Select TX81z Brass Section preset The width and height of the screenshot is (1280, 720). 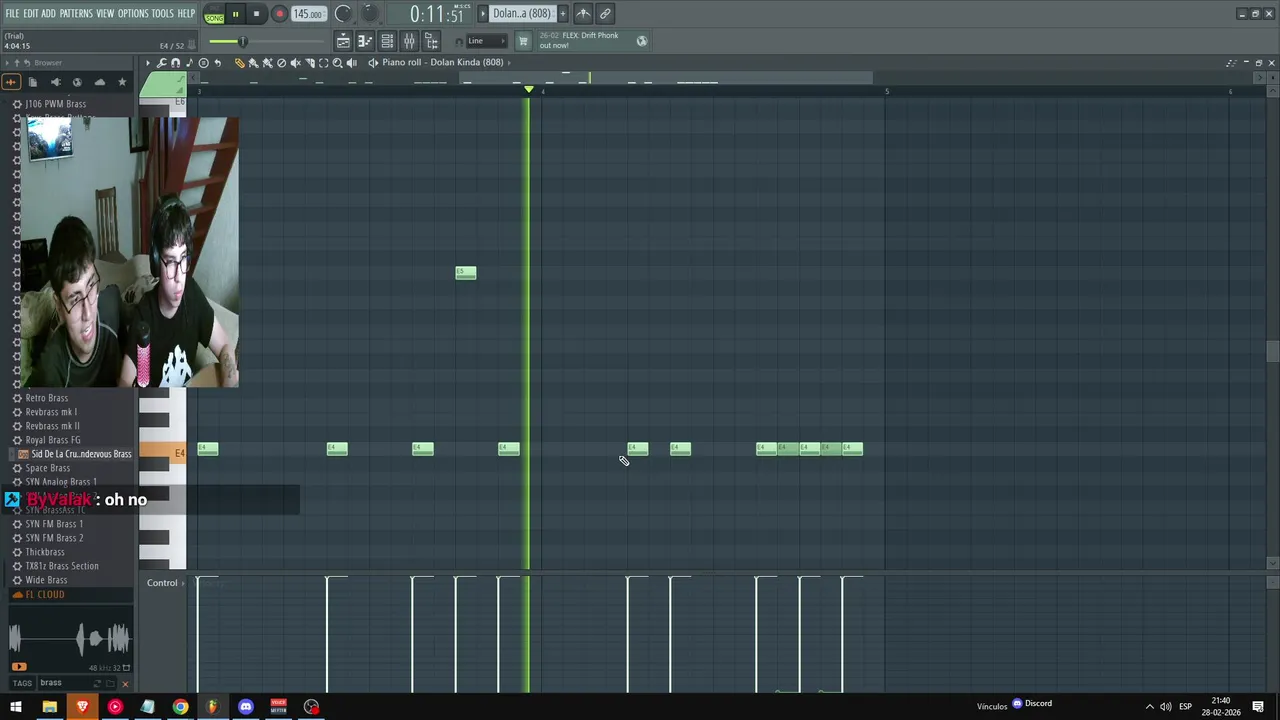click(x=62, y=566)
